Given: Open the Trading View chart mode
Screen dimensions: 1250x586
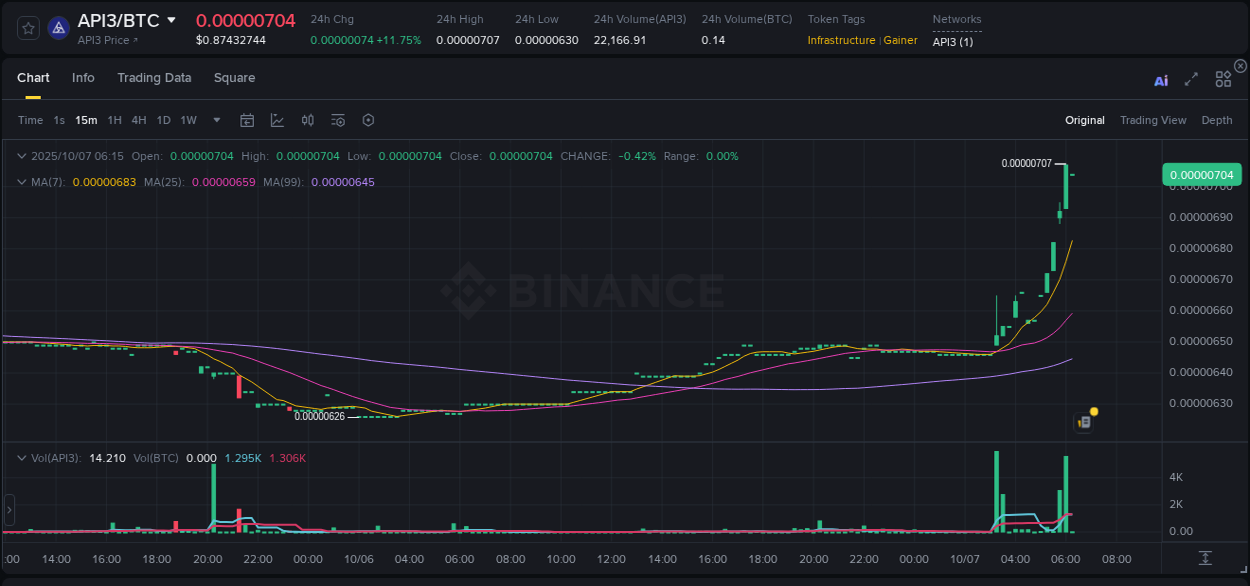Looking at the screenshot, I should pos(1153,120).
